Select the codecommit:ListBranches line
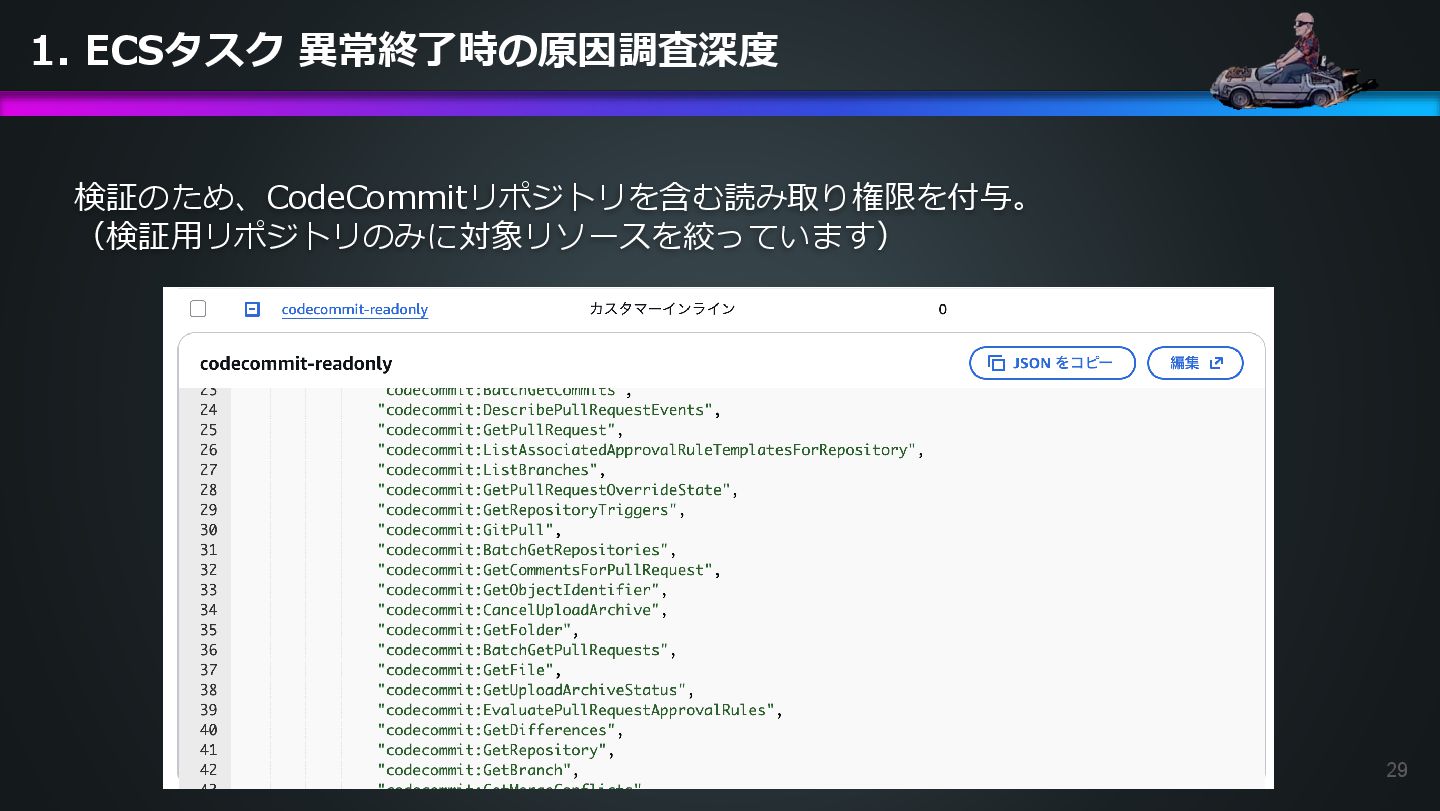Screen dimensions: 1440x811 click(x=492, y=470)
